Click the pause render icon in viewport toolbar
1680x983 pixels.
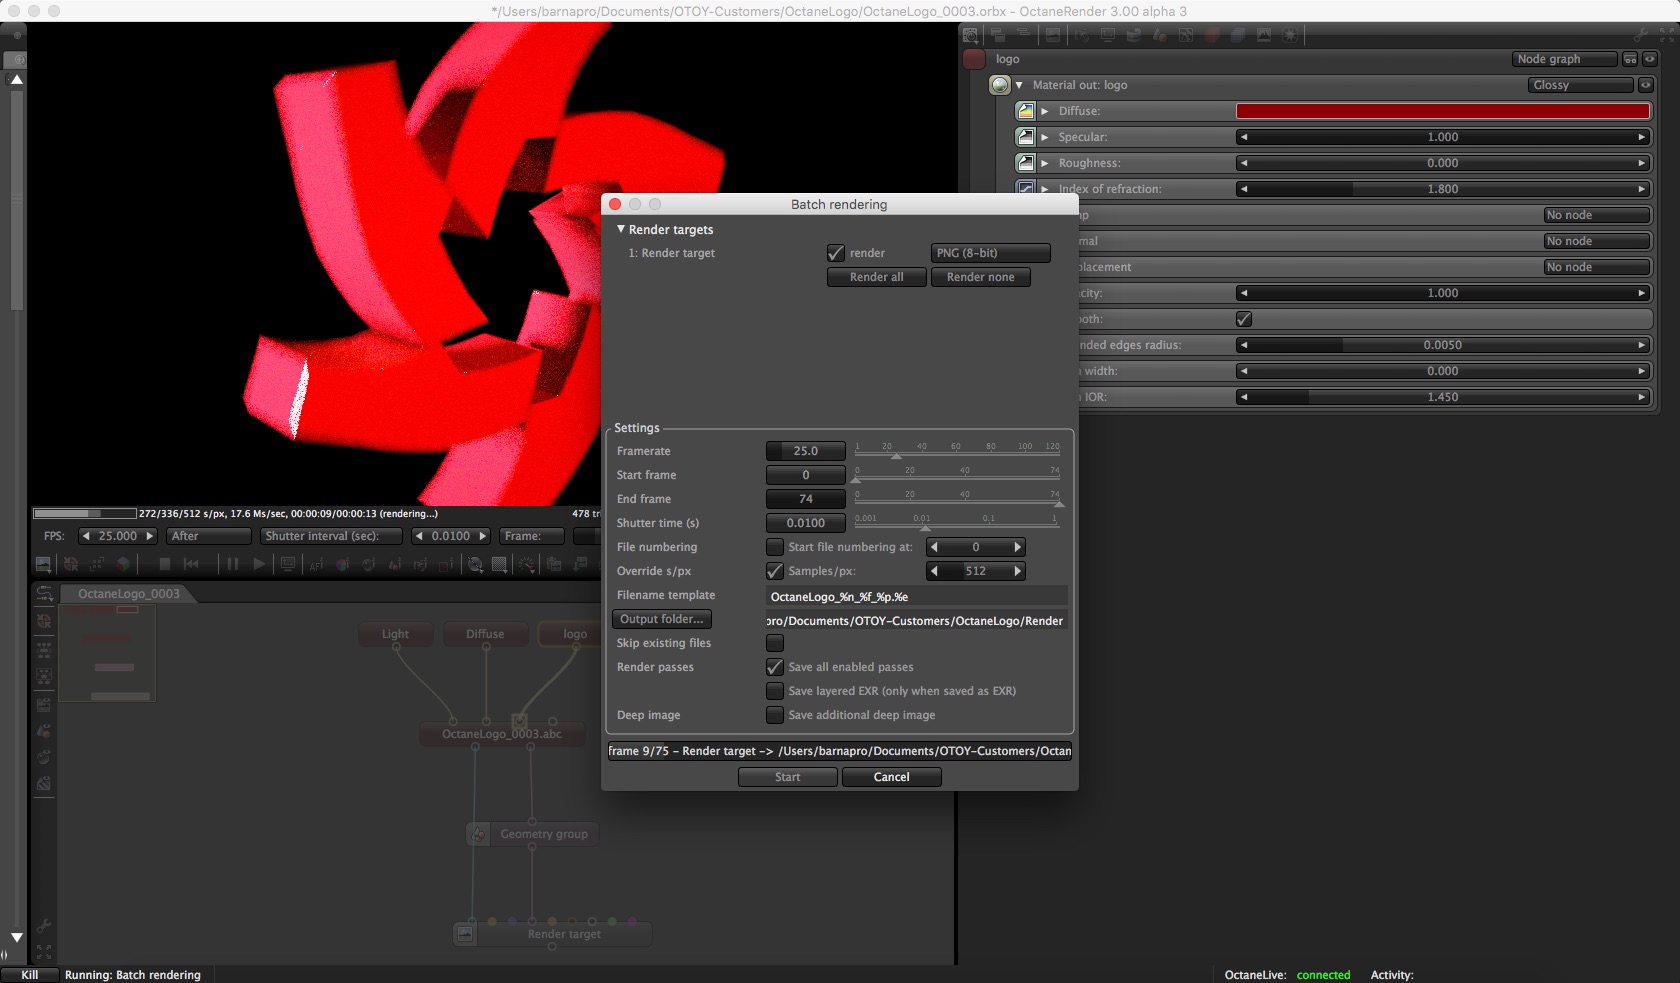[233, 564]
